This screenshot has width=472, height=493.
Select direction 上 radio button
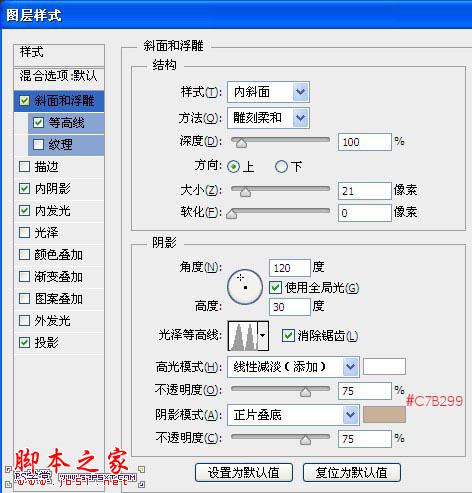tap(233, 166)
